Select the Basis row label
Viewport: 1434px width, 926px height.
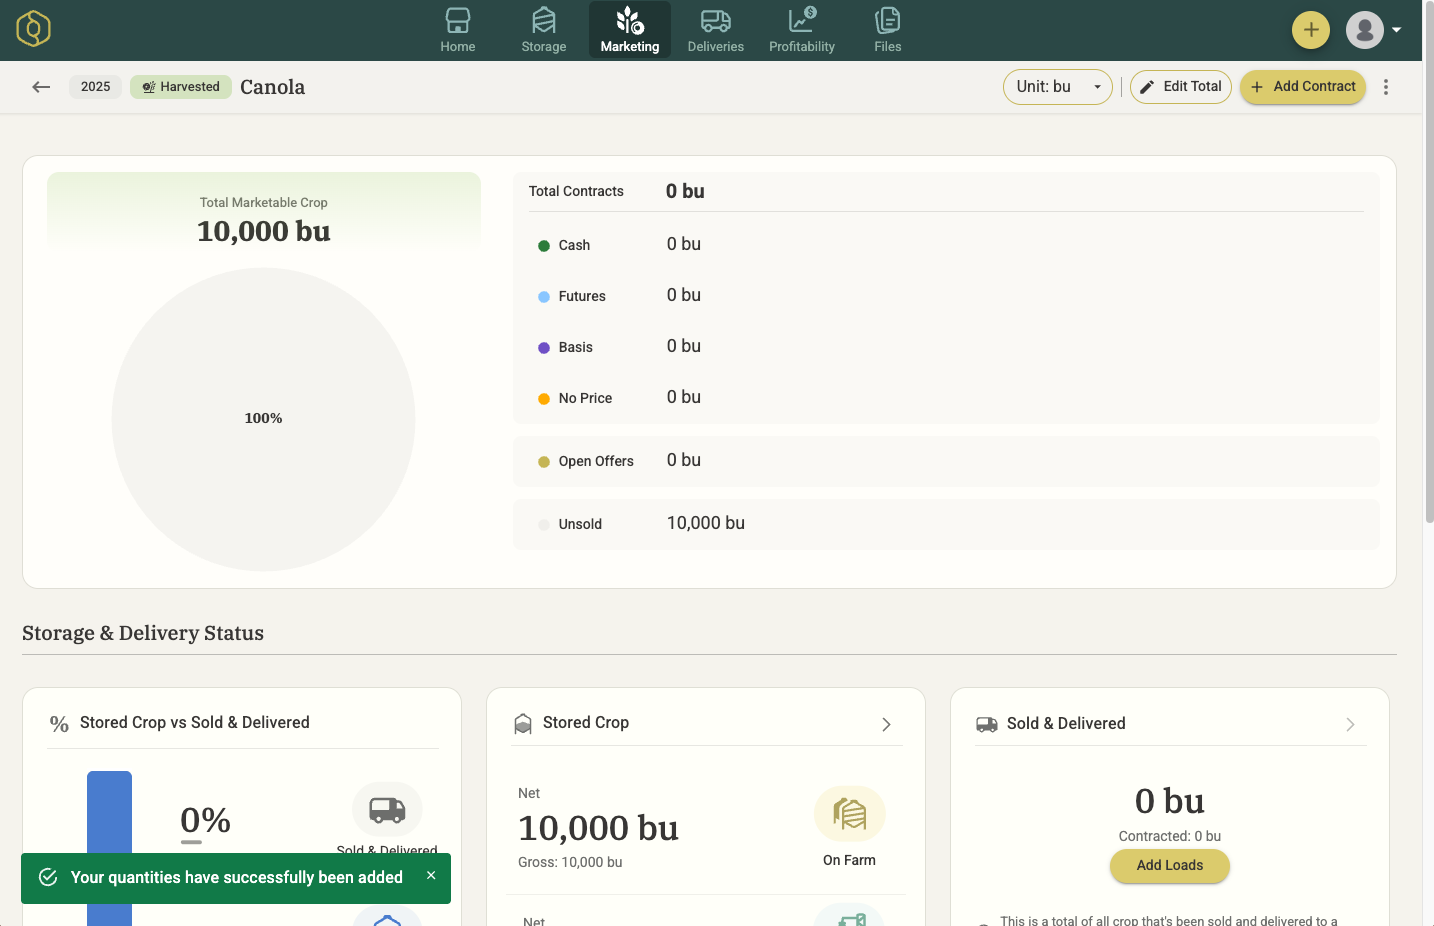tap(576, 347)
